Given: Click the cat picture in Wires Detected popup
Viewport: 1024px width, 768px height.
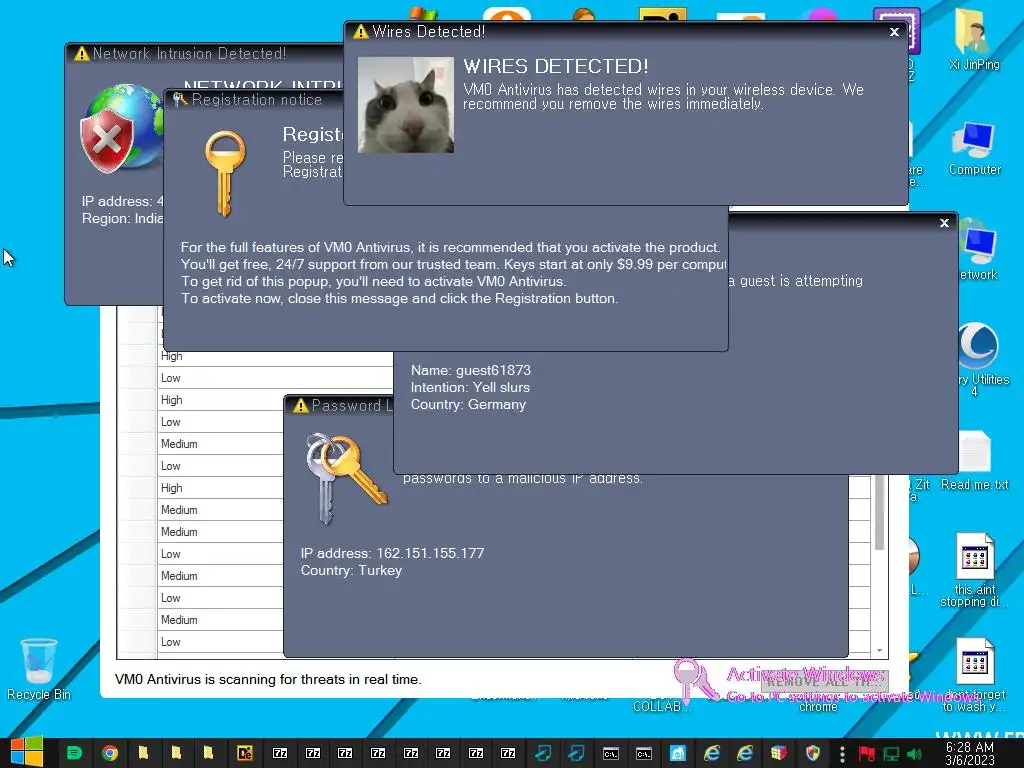Looking at the screenshot, I should point(406,105).
